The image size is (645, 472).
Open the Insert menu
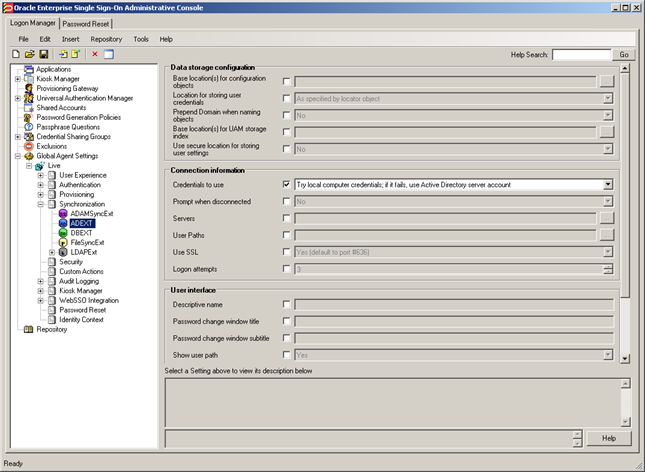[x=70, y=39]
